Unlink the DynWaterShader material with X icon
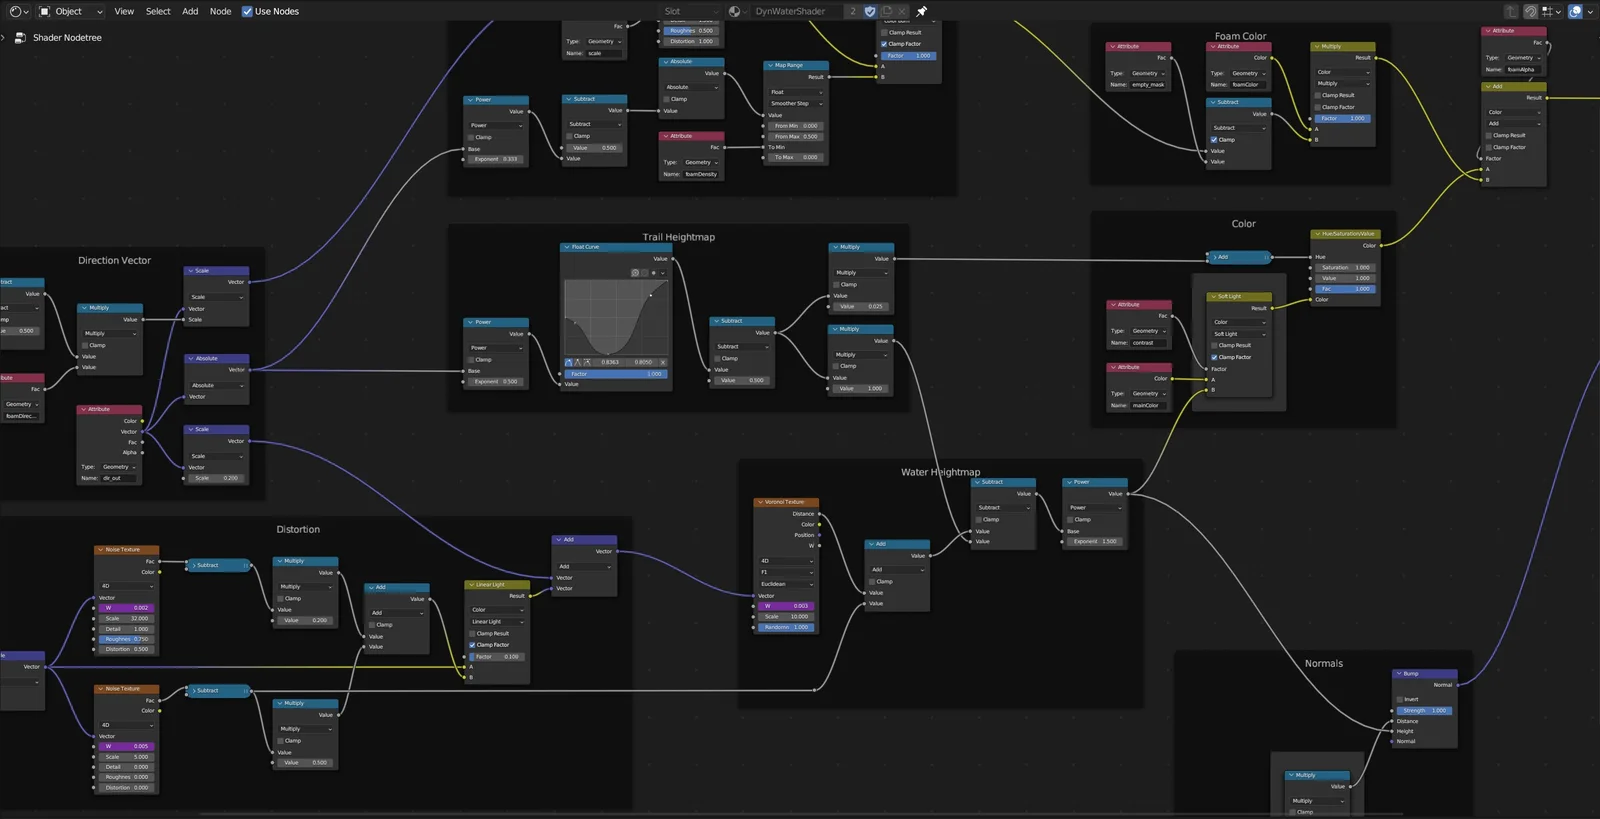Screen dimensions: 1600x819 coord(902,11)
